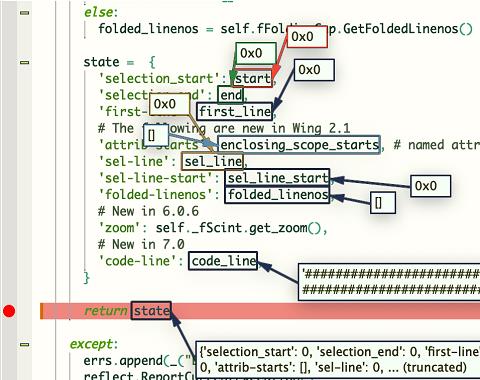This screenshot has height=380, width=480.
Task: Click the 'return' keyword on highlighted line
Action: point(105,311)
